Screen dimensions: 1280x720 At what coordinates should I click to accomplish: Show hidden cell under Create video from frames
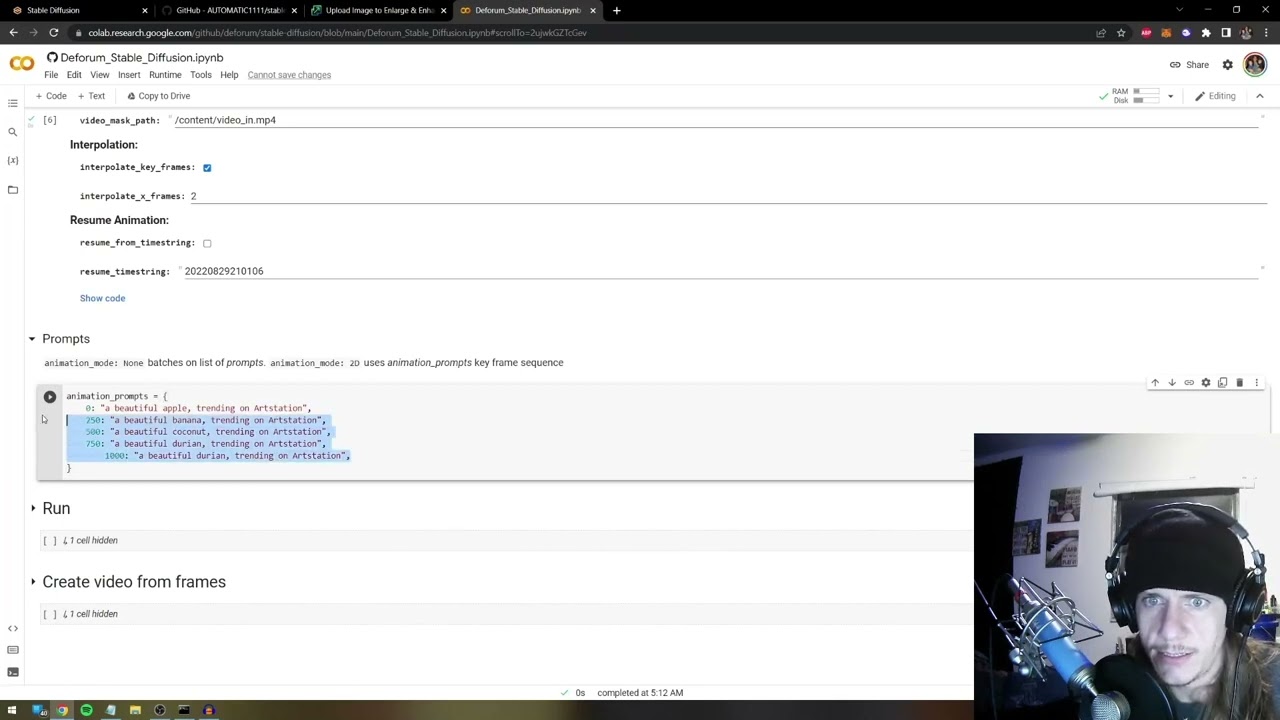[x=90, y=614]
